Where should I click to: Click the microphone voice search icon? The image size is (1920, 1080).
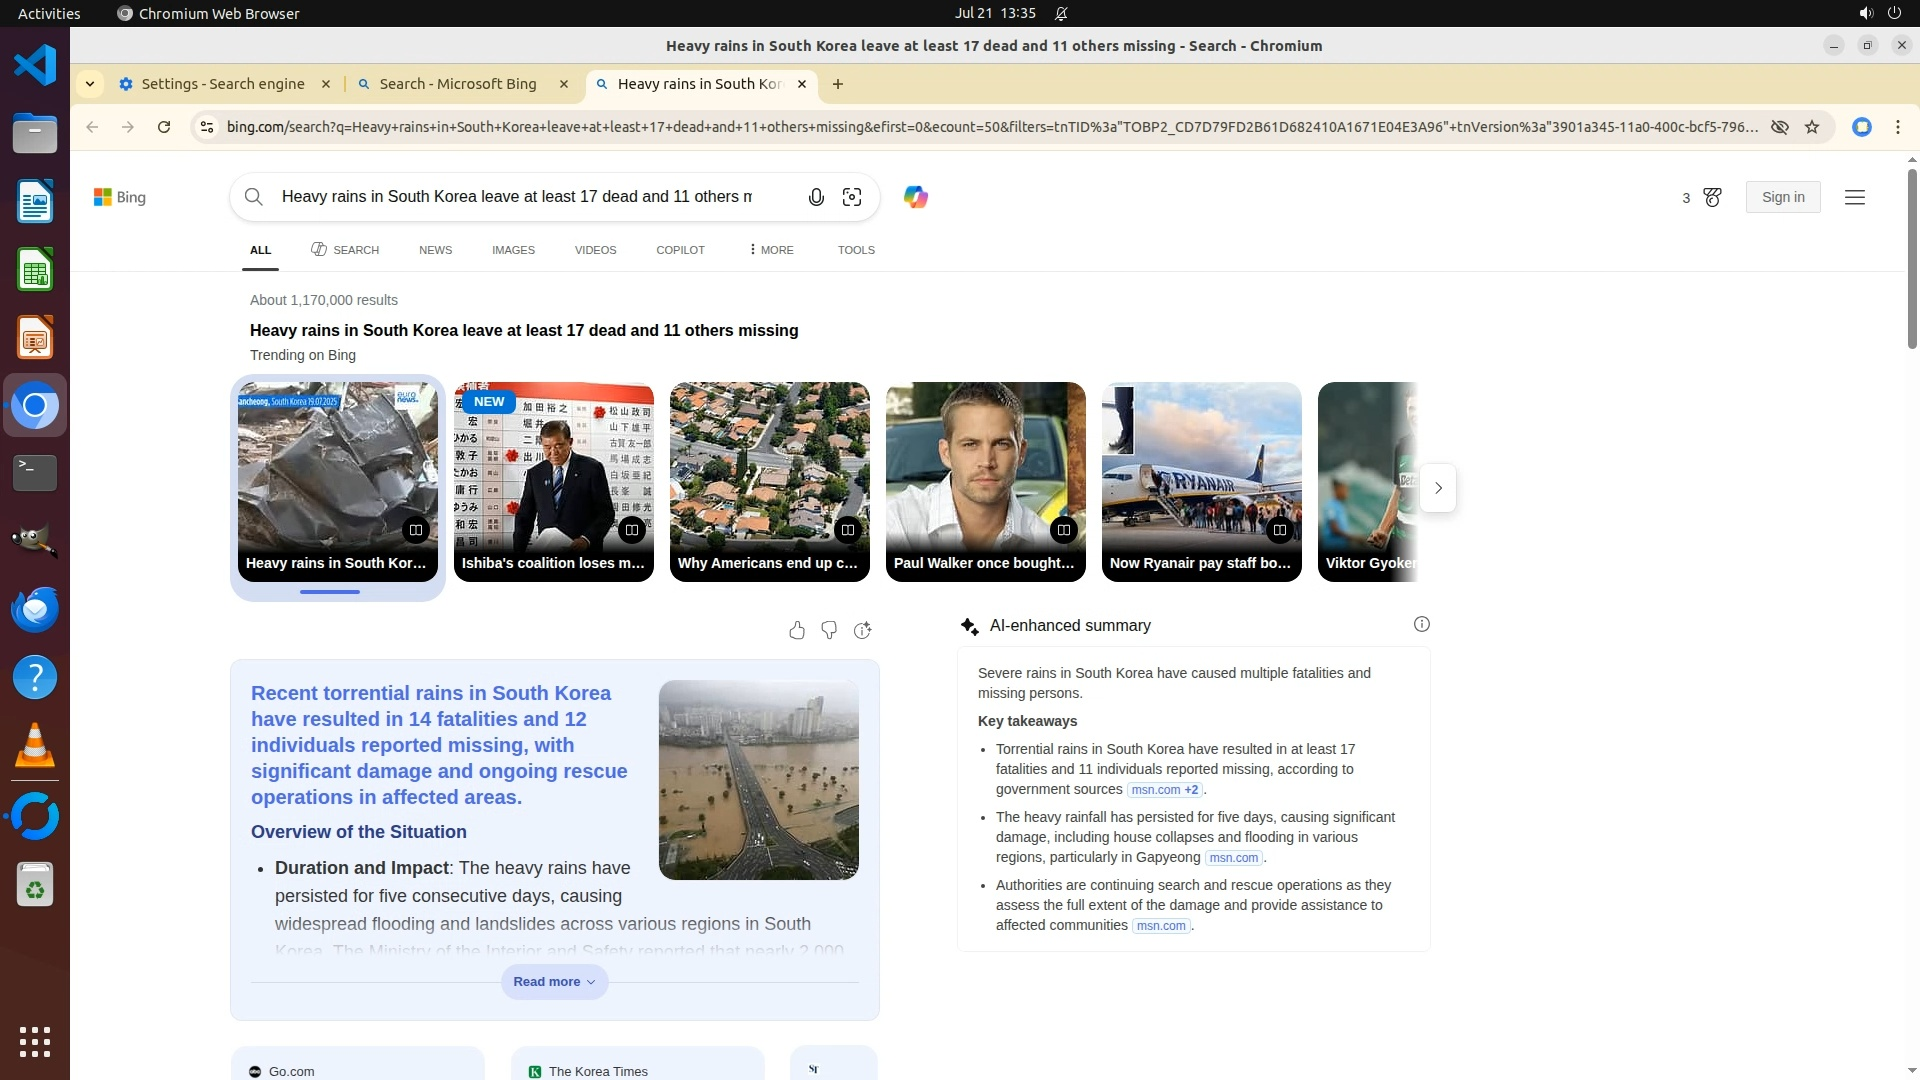[816, 197]
